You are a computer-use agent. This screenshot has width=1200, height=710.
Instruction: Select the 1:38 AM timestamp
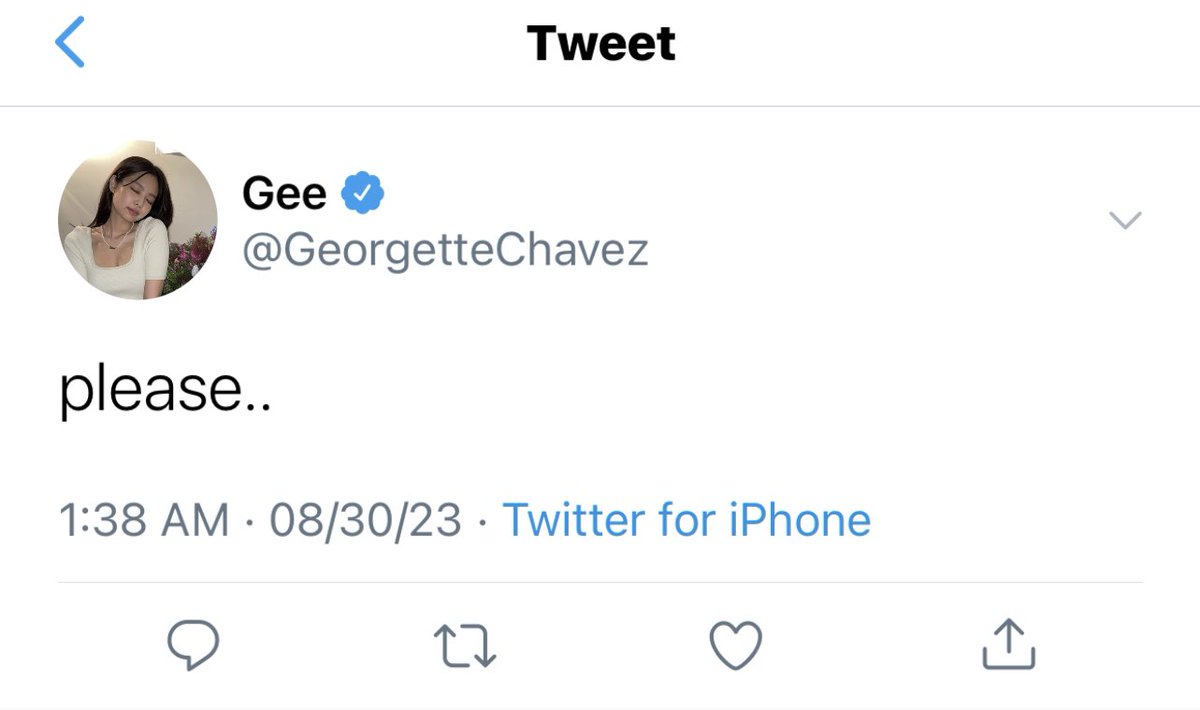[x=144, y=520]
